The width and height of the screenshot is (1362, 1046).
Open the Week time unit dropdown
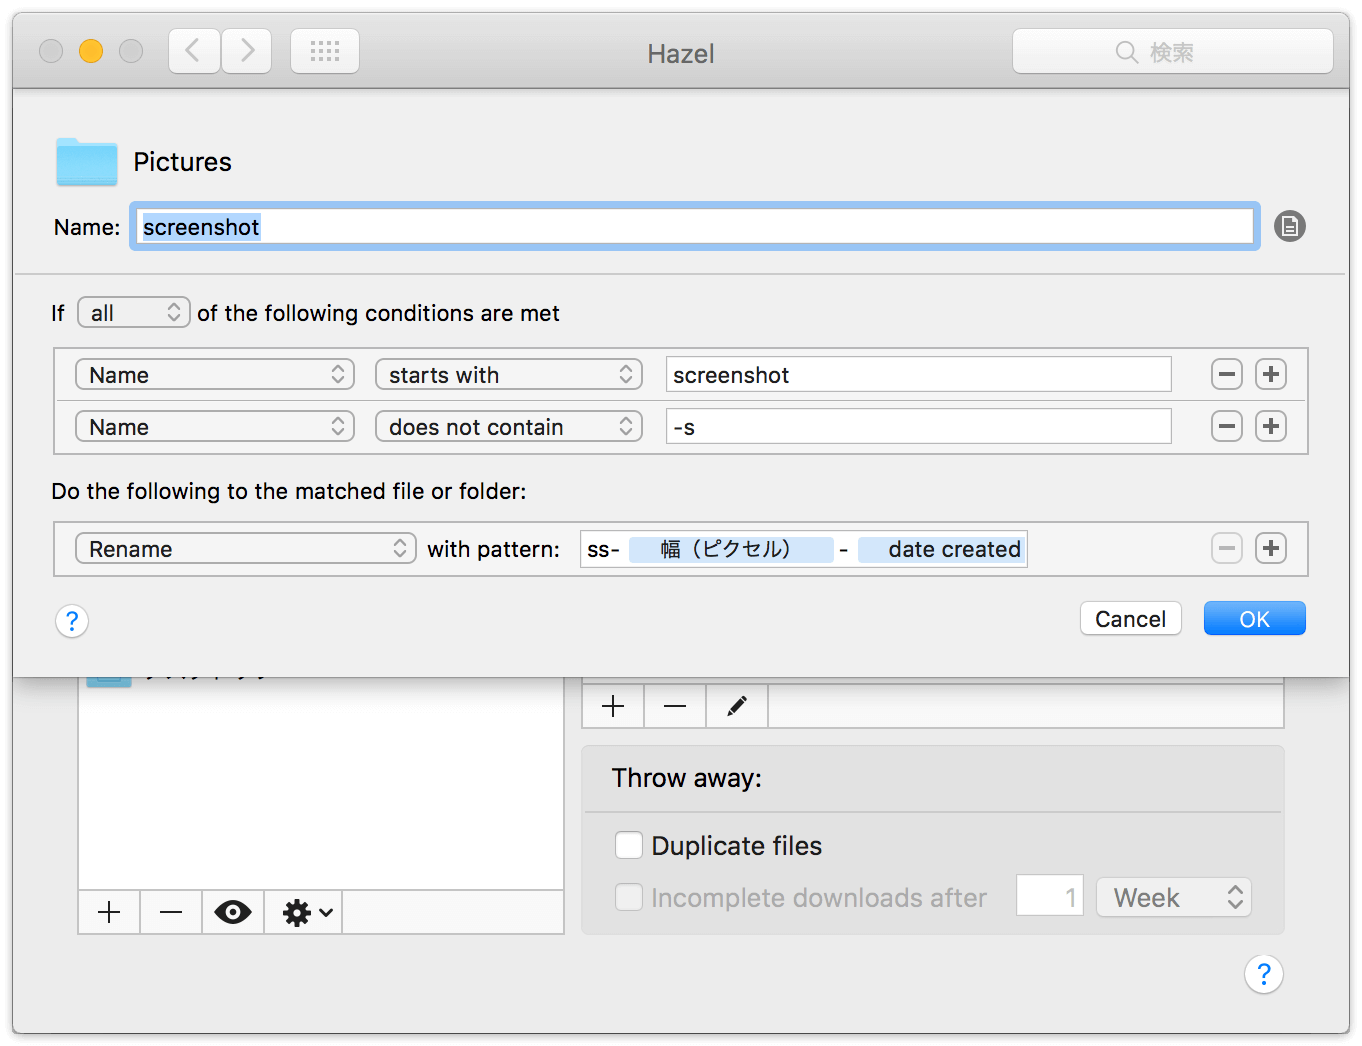click(x=1174, y=897)
